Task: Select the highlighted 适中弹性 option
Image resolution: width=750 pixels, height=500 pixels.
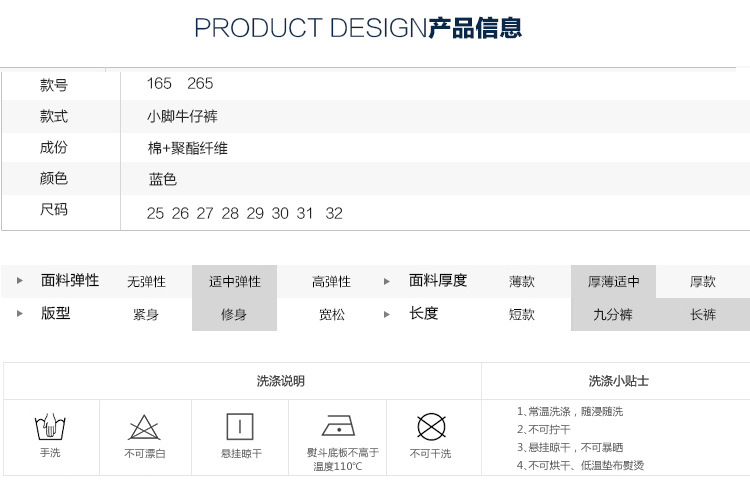Action: [x=234, y=281]
